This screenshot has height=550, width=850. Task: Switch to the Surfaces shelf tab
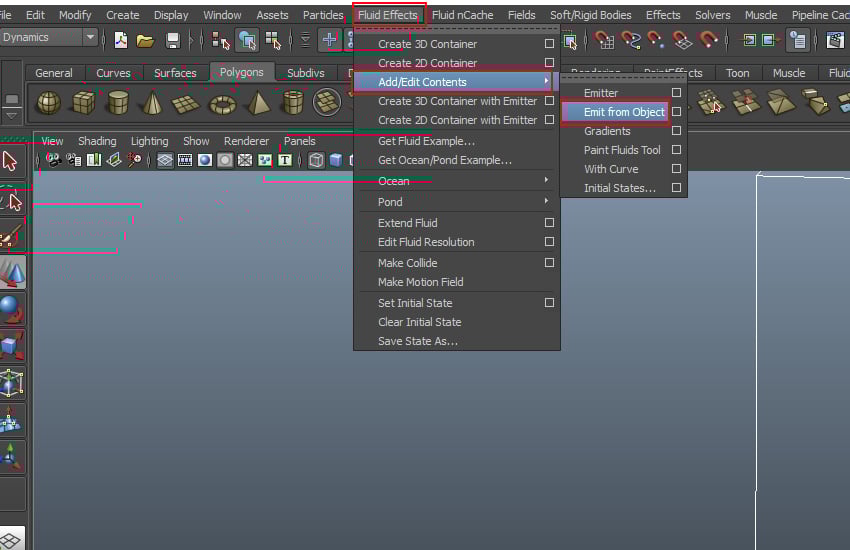coord(175,73)
